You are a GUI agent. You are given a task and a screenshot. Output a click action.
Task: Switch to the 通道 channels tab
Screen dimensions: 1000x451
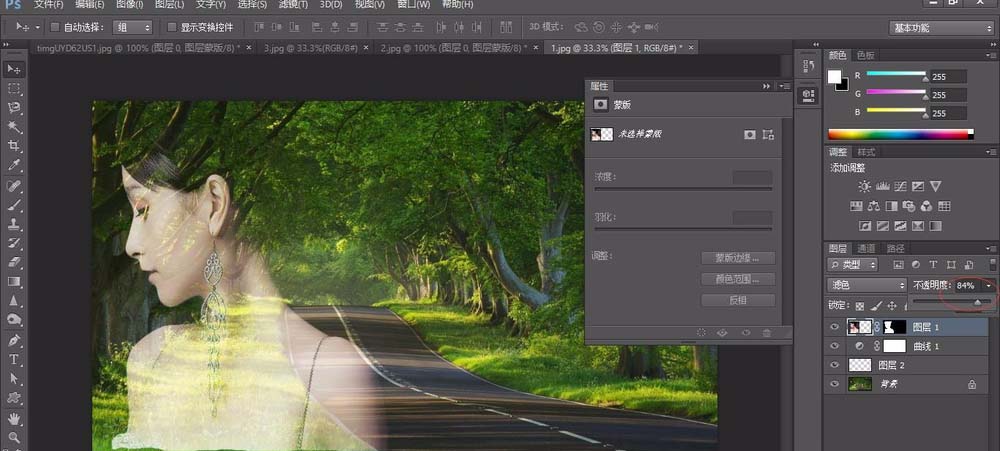click(866, 248)
